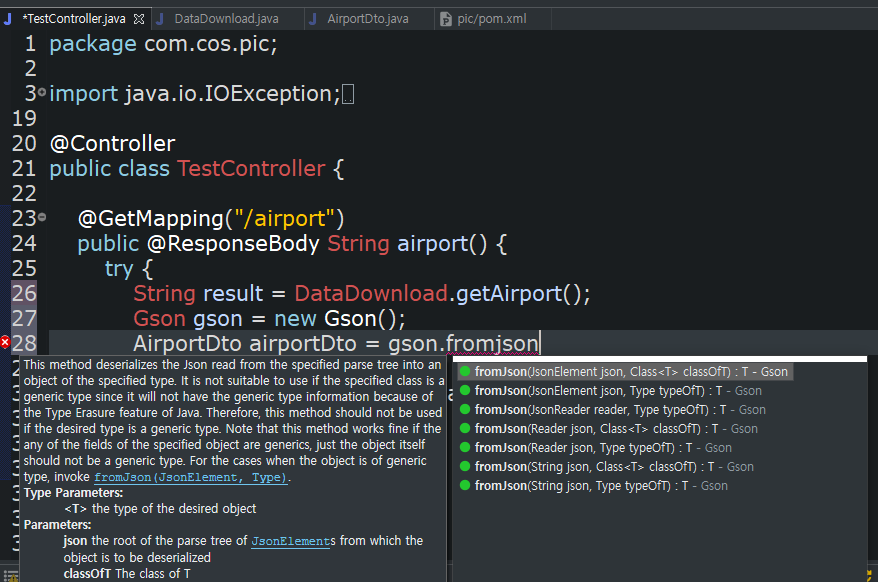Place cursor on the package com.cos.pic line
This screenshot has width=878, height=582.
(x=164, y=44)
